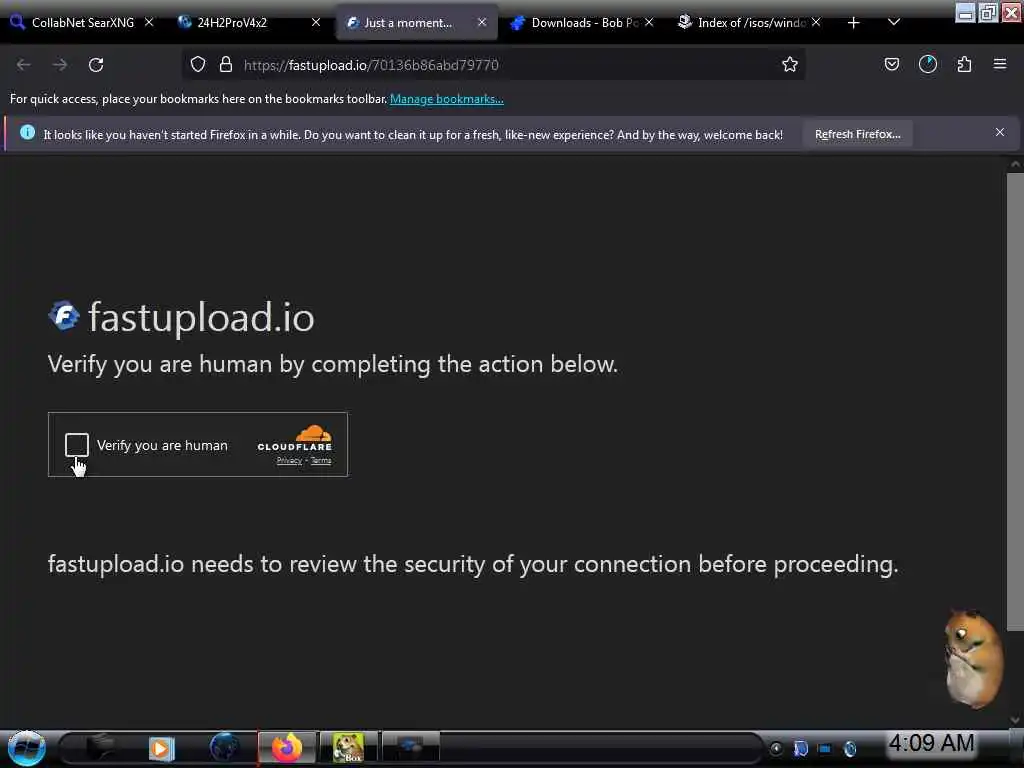Screen dimensions: 1024x768
Task: Click the padlock site info icon
Action: click(x=226, y=65)
